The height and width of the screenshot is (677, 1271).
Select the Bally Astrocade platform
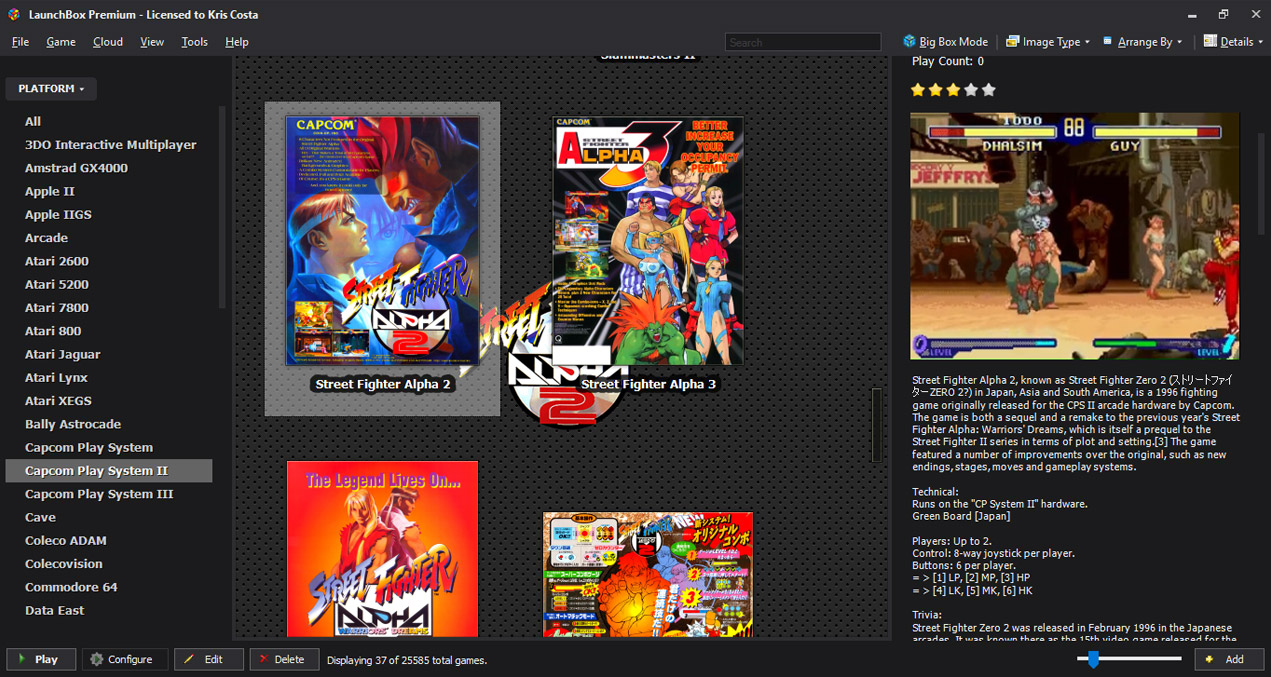(73, 424)
